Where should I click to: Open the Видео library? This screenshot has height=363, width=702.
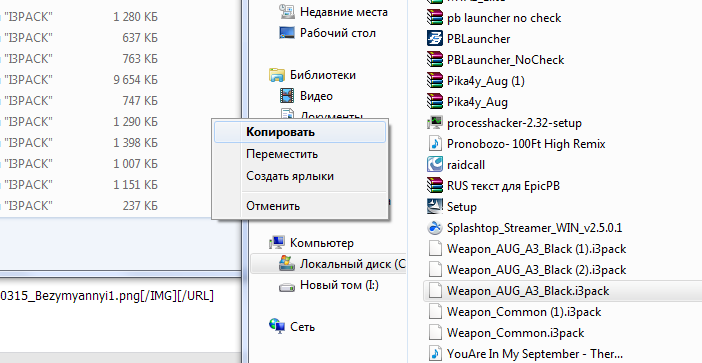point(316,96)
